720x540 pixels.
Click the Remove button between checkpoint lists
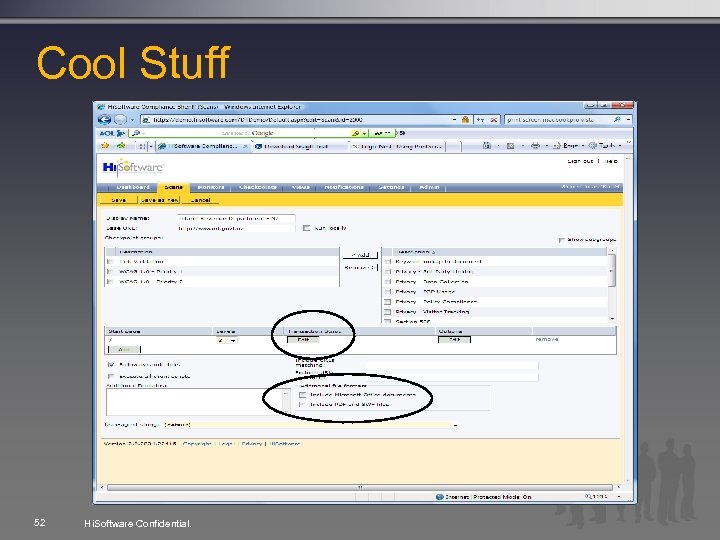coord(360,268)
